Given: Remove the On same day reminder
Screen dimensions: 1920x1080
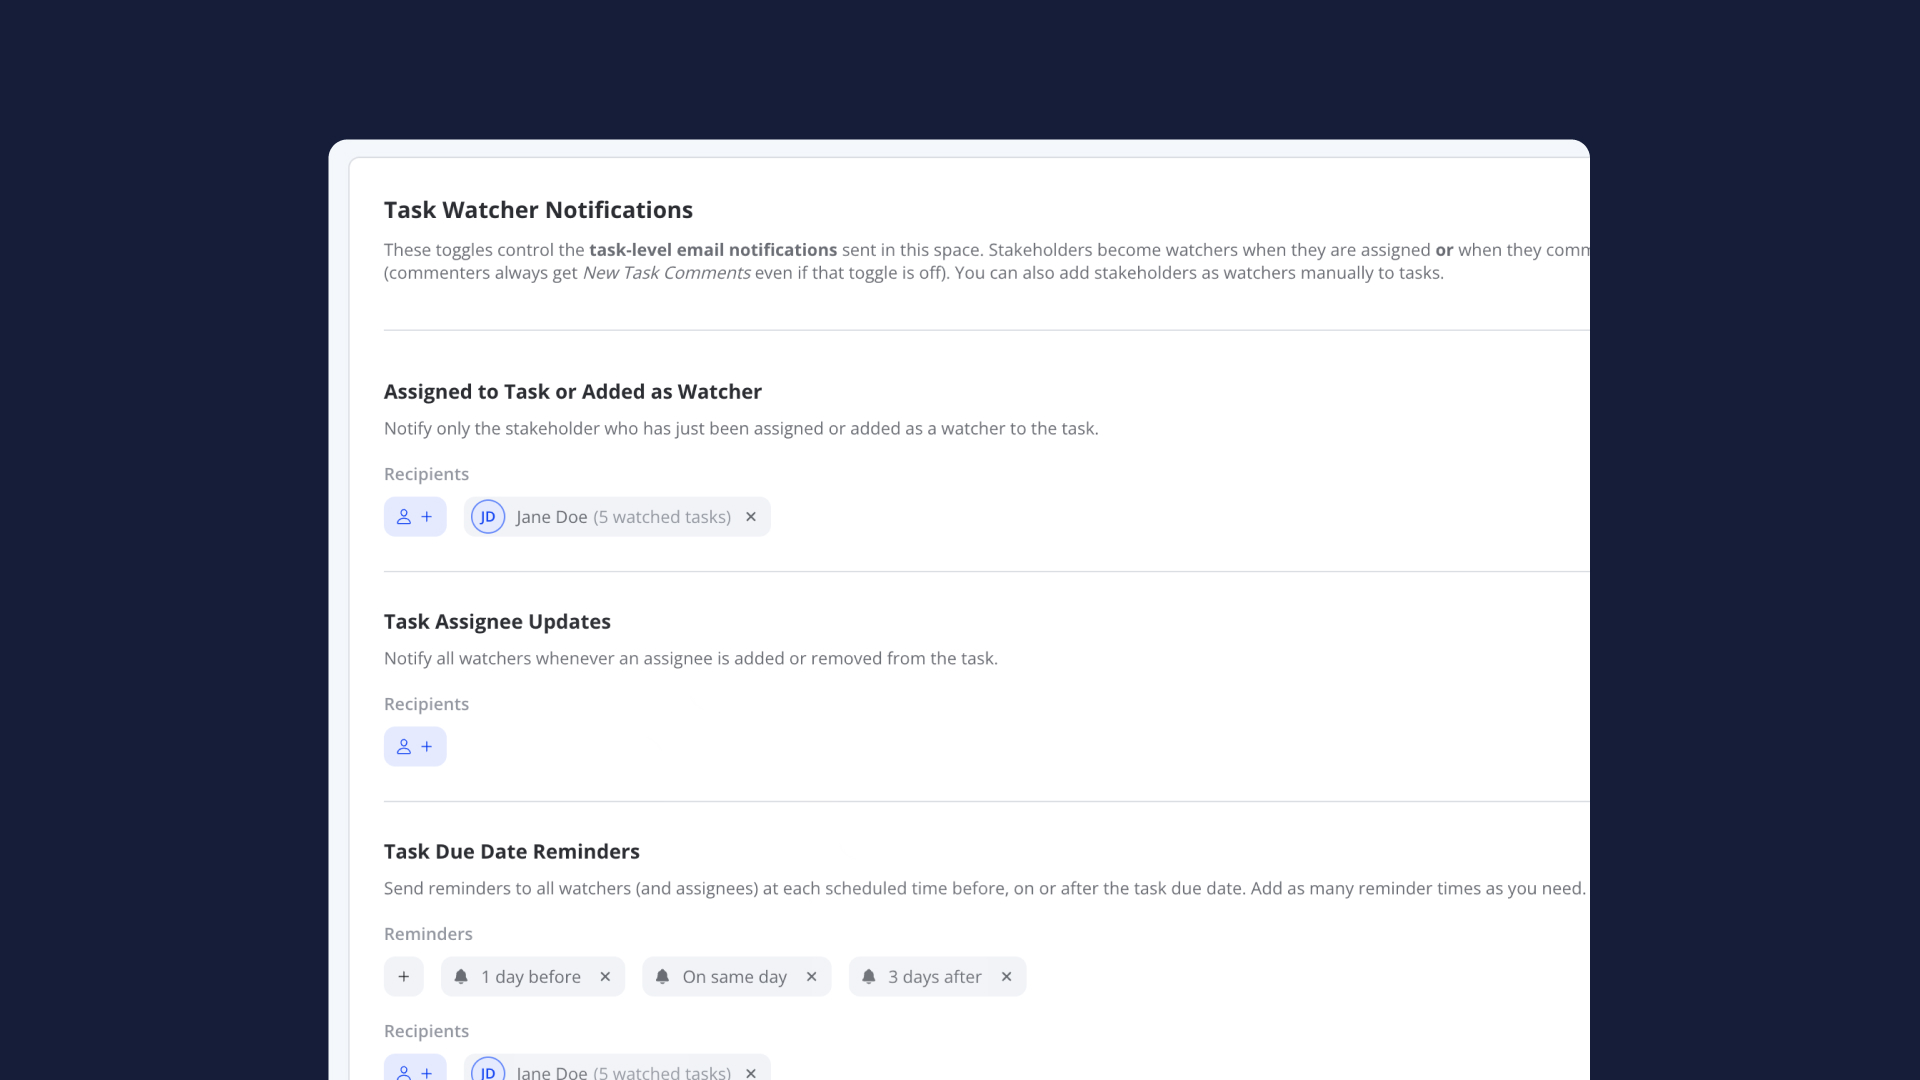Looking at the screenshot, I should (x=811, y=977).
